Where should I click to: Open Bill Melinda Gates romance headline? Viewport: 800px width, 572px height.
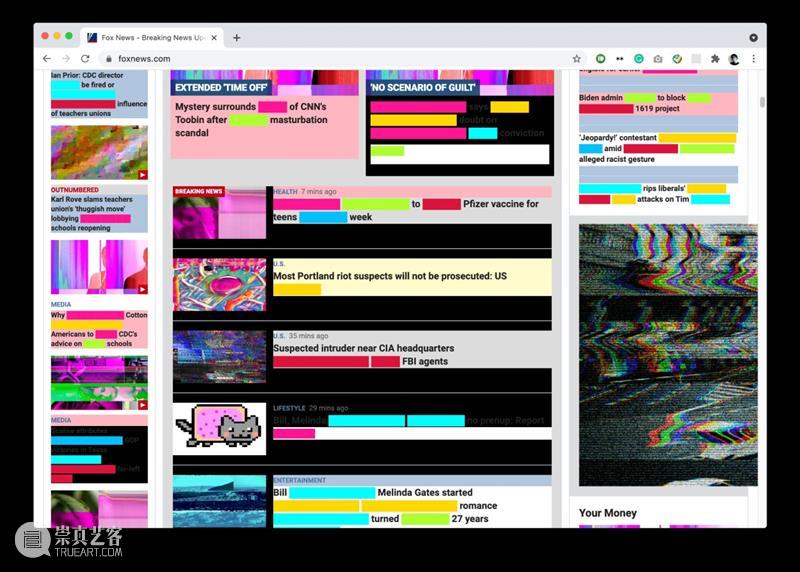(385, 505)
